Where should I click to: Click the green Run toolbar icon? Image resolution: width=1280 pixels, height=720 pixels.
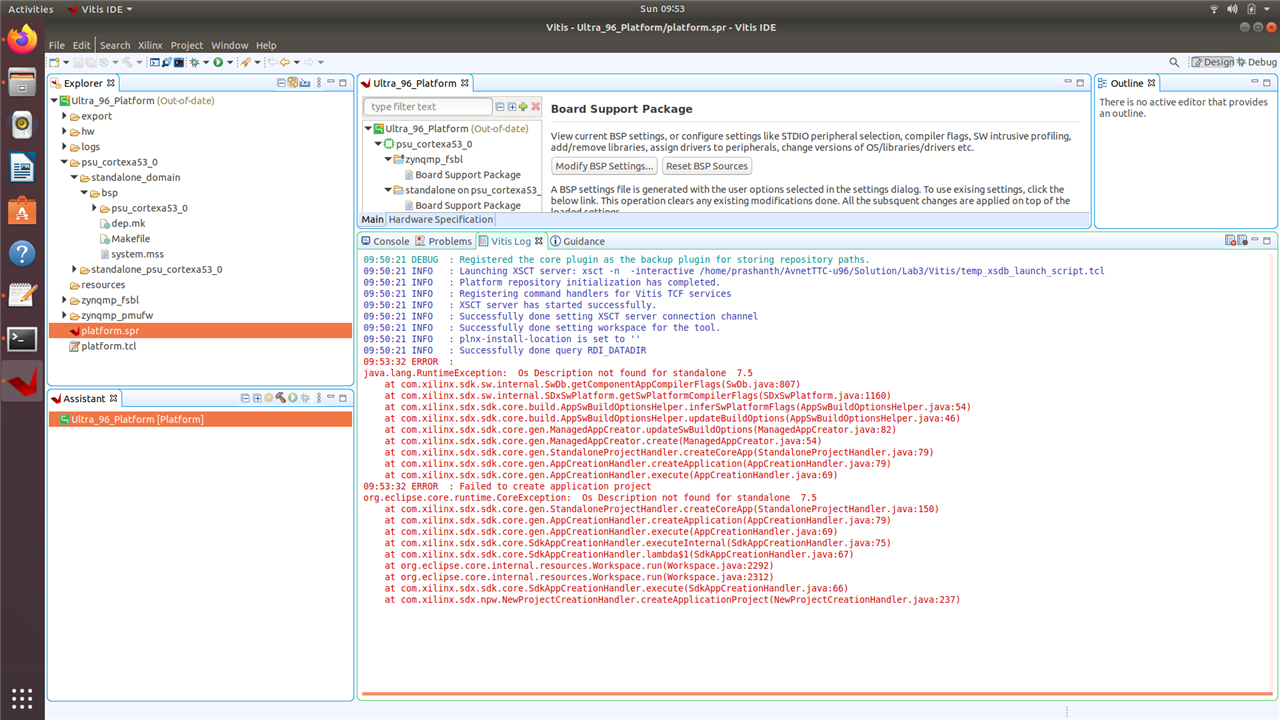[x=218, y=62]
